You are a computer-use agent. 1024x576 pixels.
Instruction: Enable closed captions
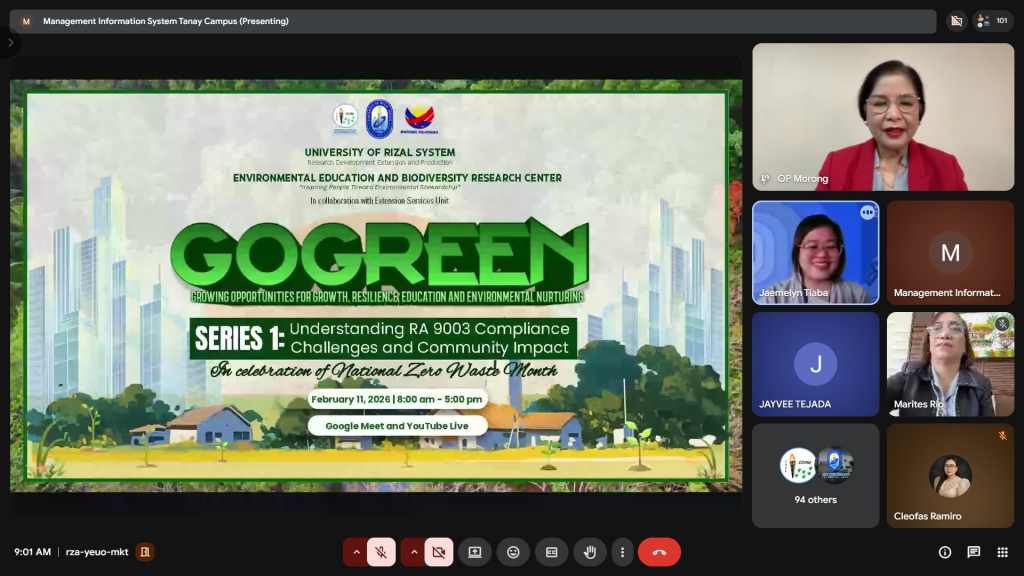[x=551, y=551]
